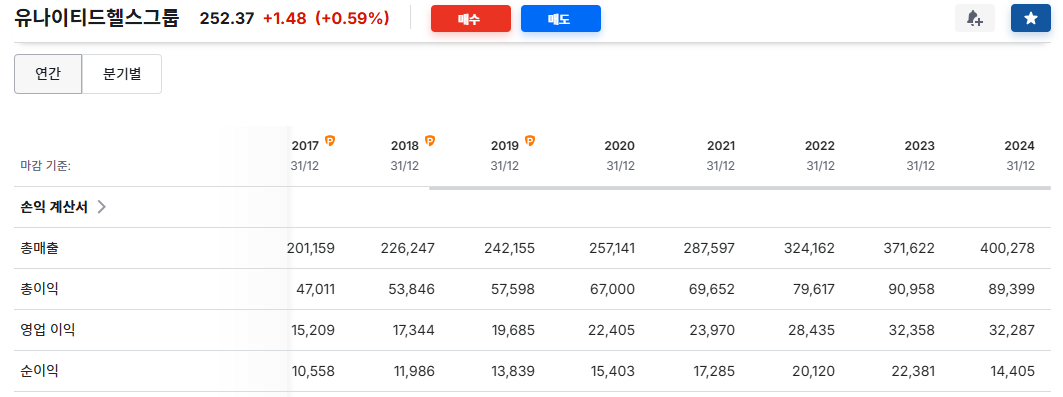This screenshot has height=397, width=1063.
Task: Add stock to watchlist with star icon
Action: pos(1030,18)
